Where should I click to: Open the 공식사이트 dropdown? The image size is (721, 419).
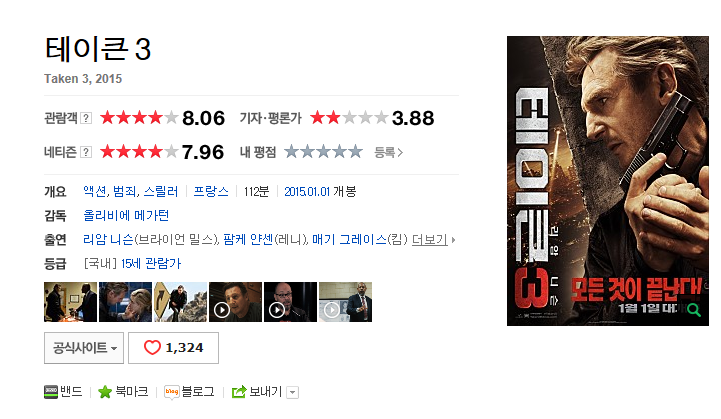coord(84,348)
